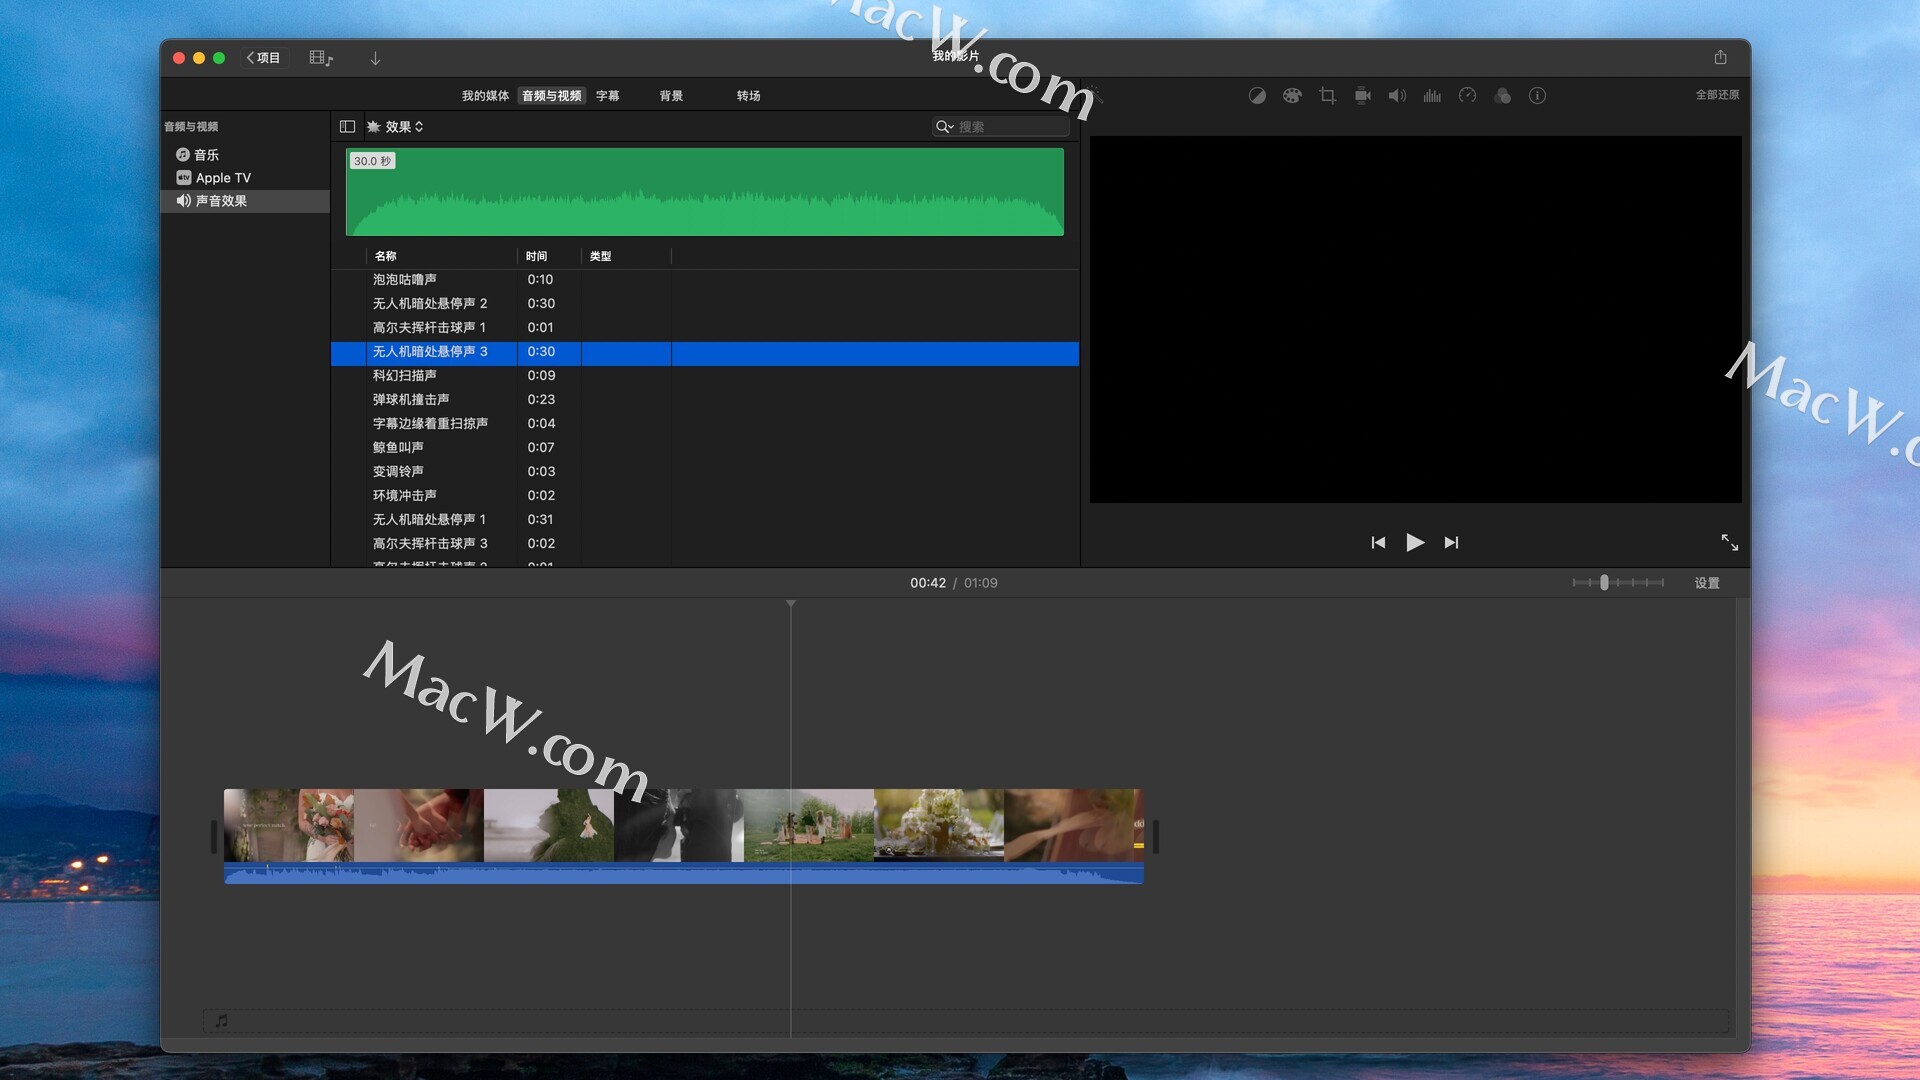The height and width of the screenshot is (1080, 1920).
Task: Open the clip filter controls
Action: [x=1502, y=96]
